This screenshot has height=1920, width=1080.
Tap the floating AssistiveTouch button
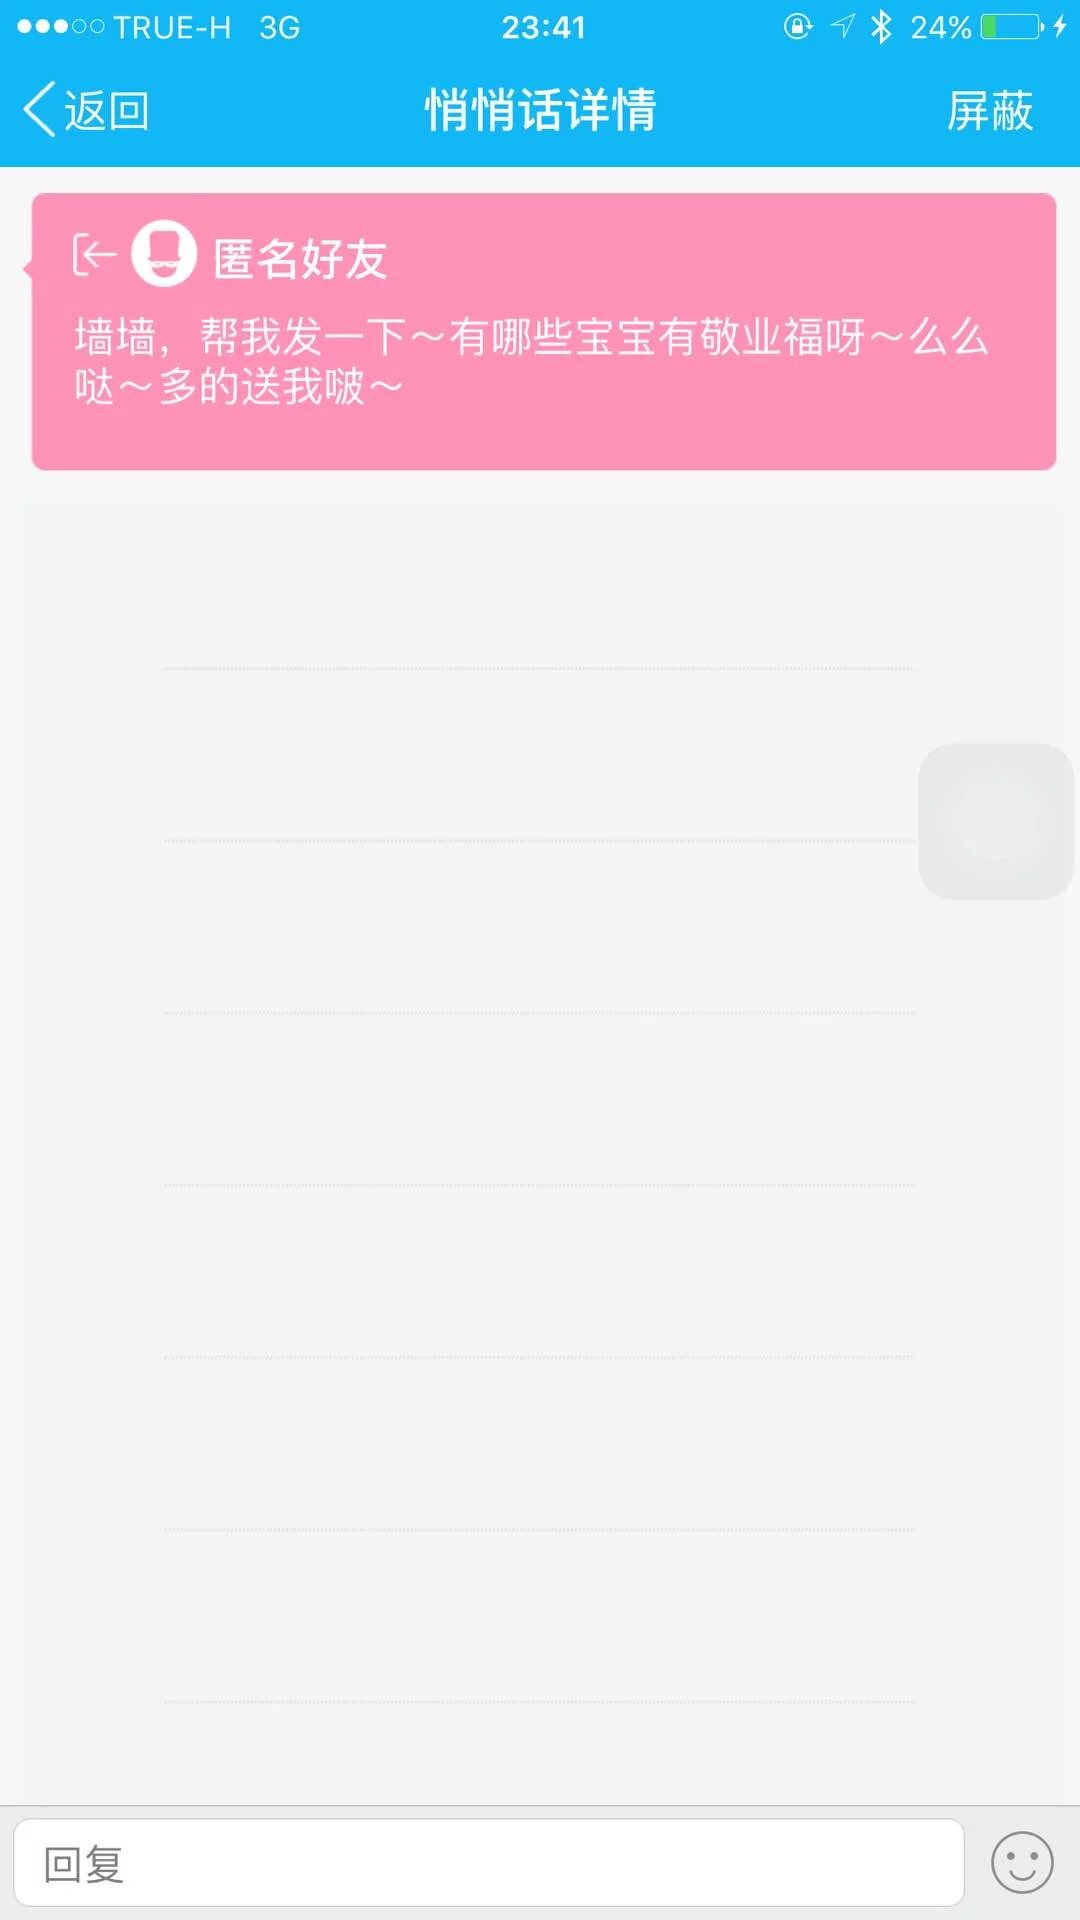(996, 821)
